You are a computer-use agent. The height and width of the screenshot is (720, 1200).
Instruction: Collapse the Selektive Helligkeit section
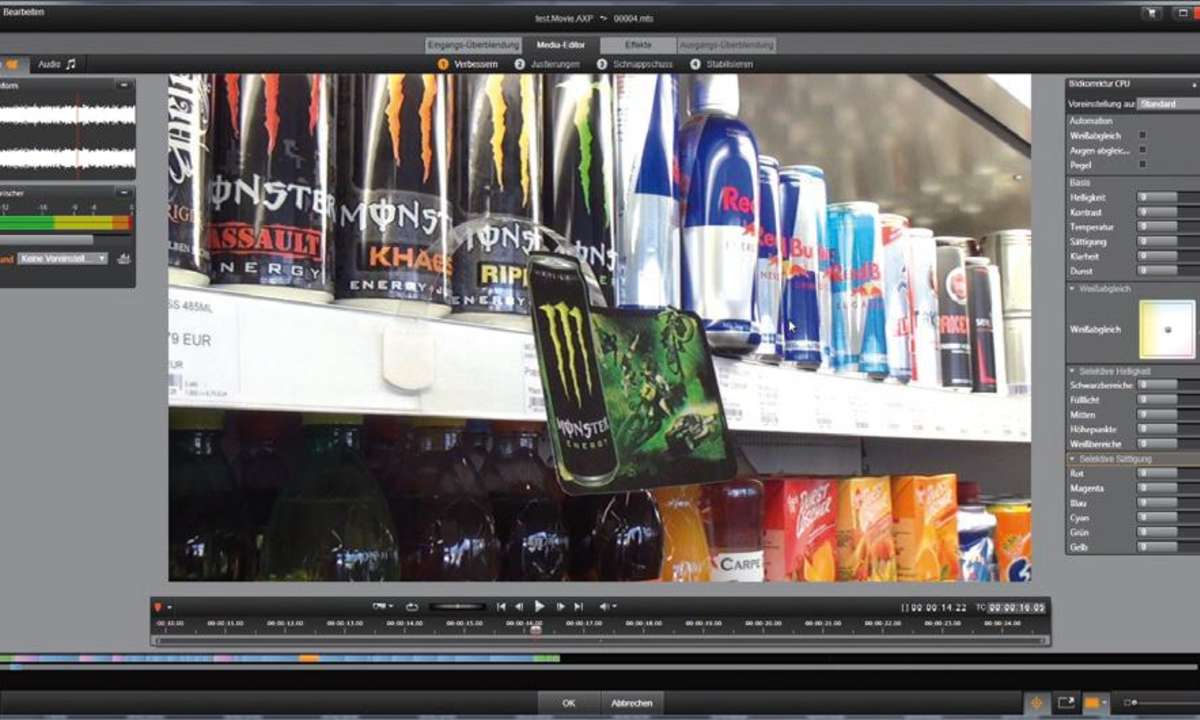[1072, 371]
